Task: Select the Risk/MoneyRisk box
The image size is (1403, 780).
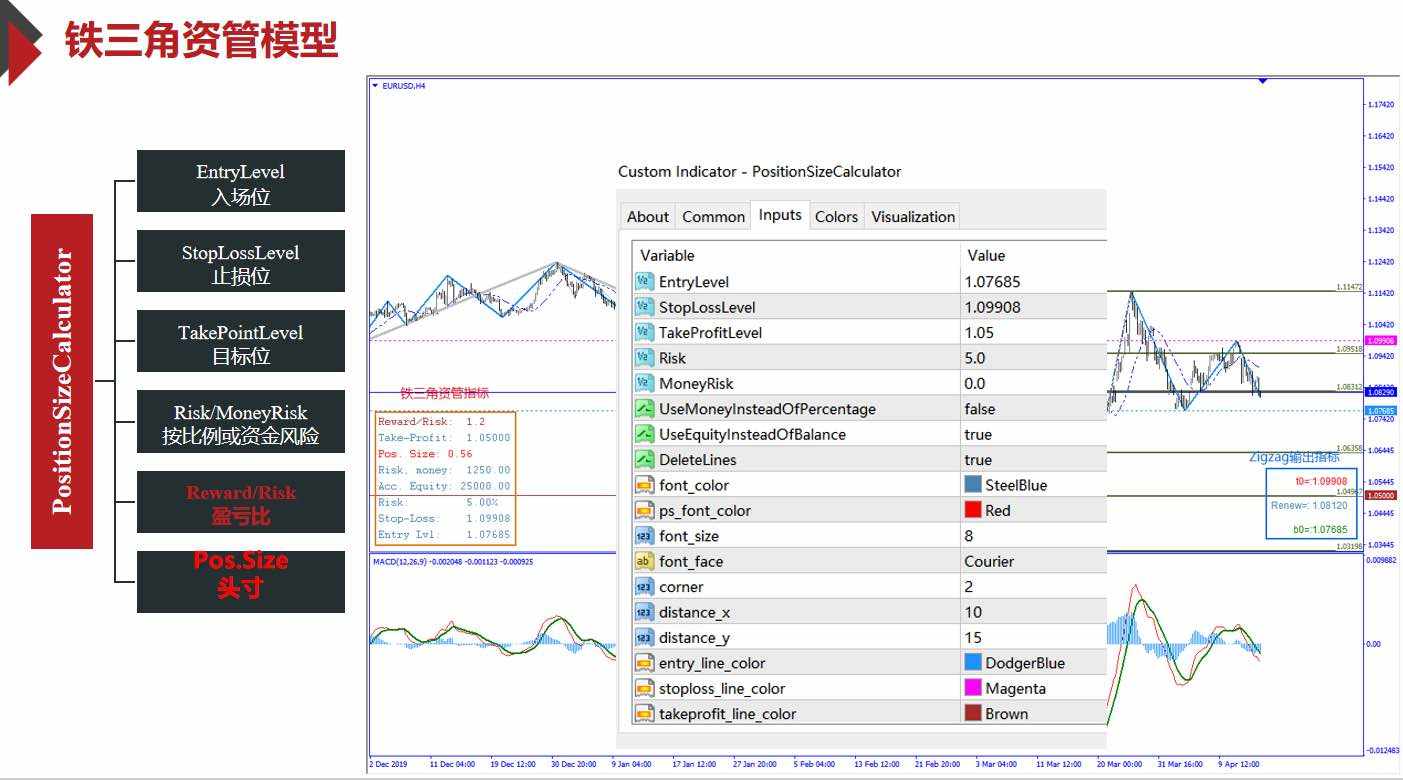Action: 241,421
